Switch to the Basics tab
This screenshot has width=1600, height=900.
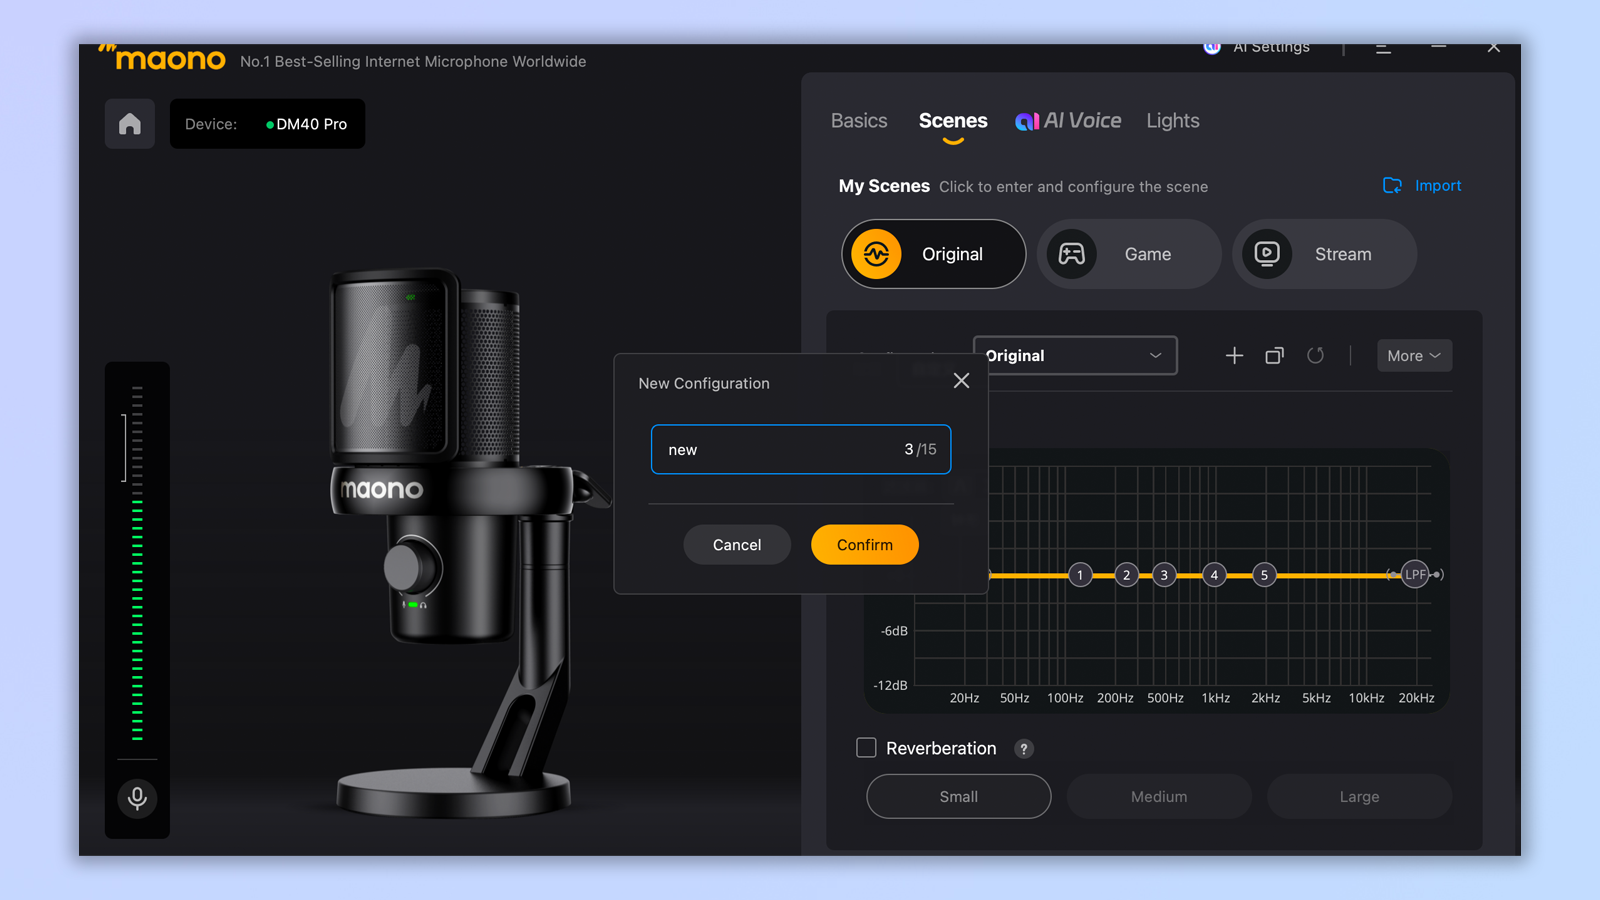(858, 120)
